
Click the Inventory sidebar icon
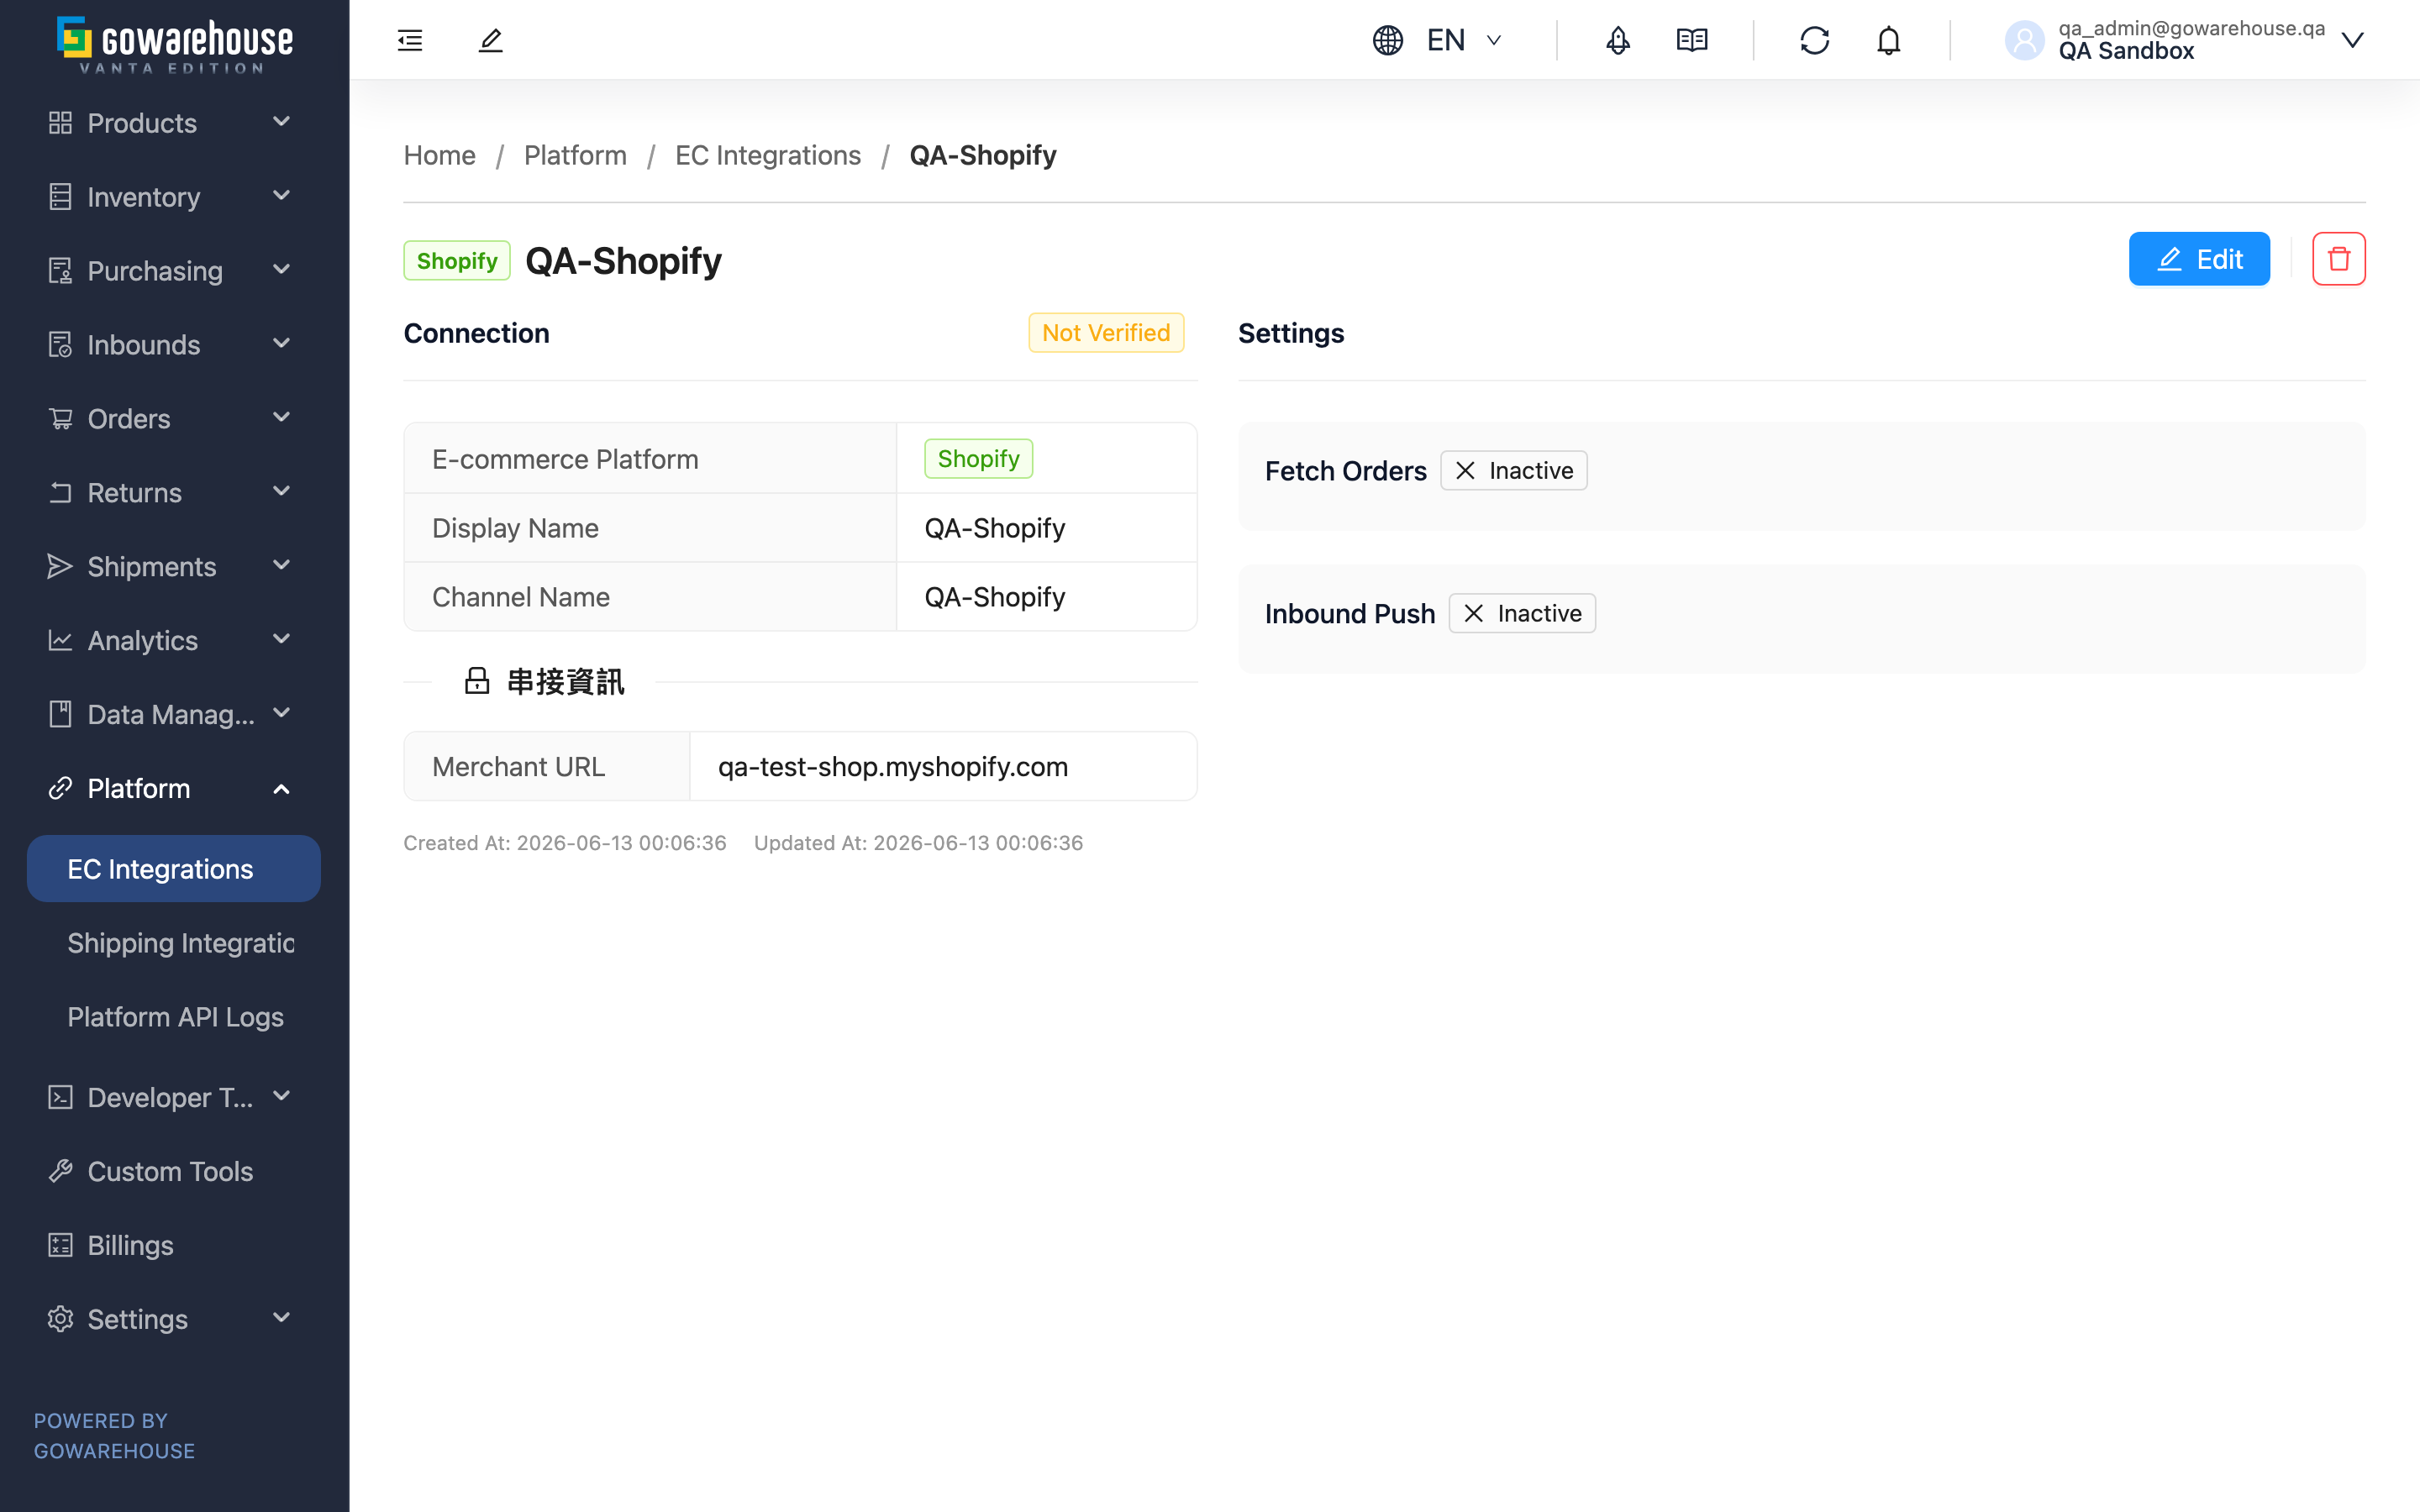click(x=60, y=197)
